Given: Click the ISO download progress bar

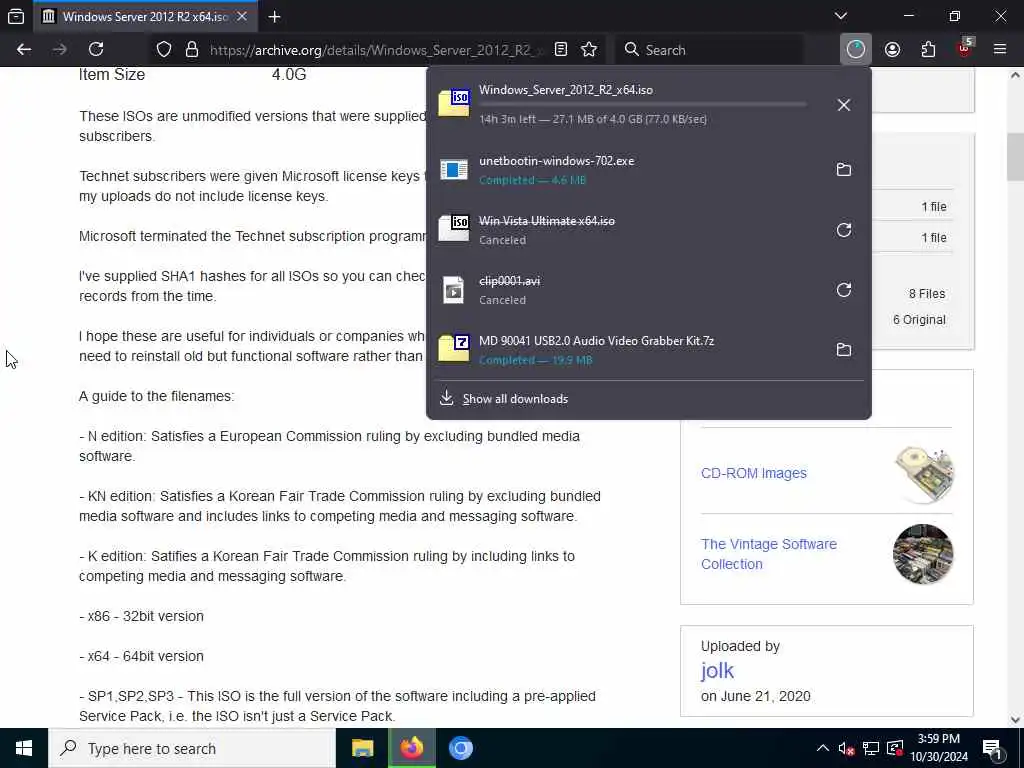Looking at the screenshot, I should point(643,104).
